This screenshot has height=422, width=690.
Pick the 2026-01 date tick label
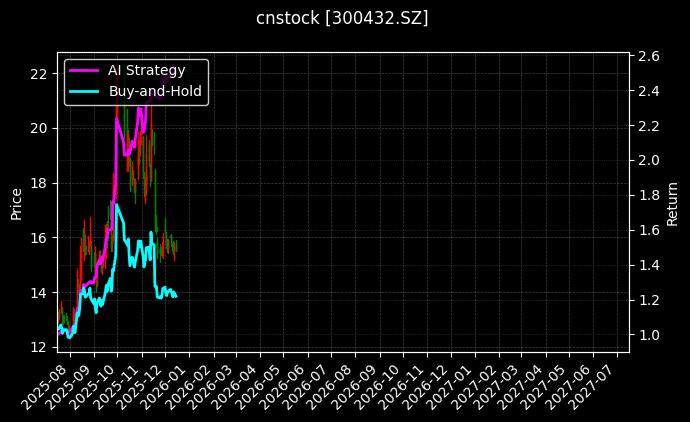[168, 384]
